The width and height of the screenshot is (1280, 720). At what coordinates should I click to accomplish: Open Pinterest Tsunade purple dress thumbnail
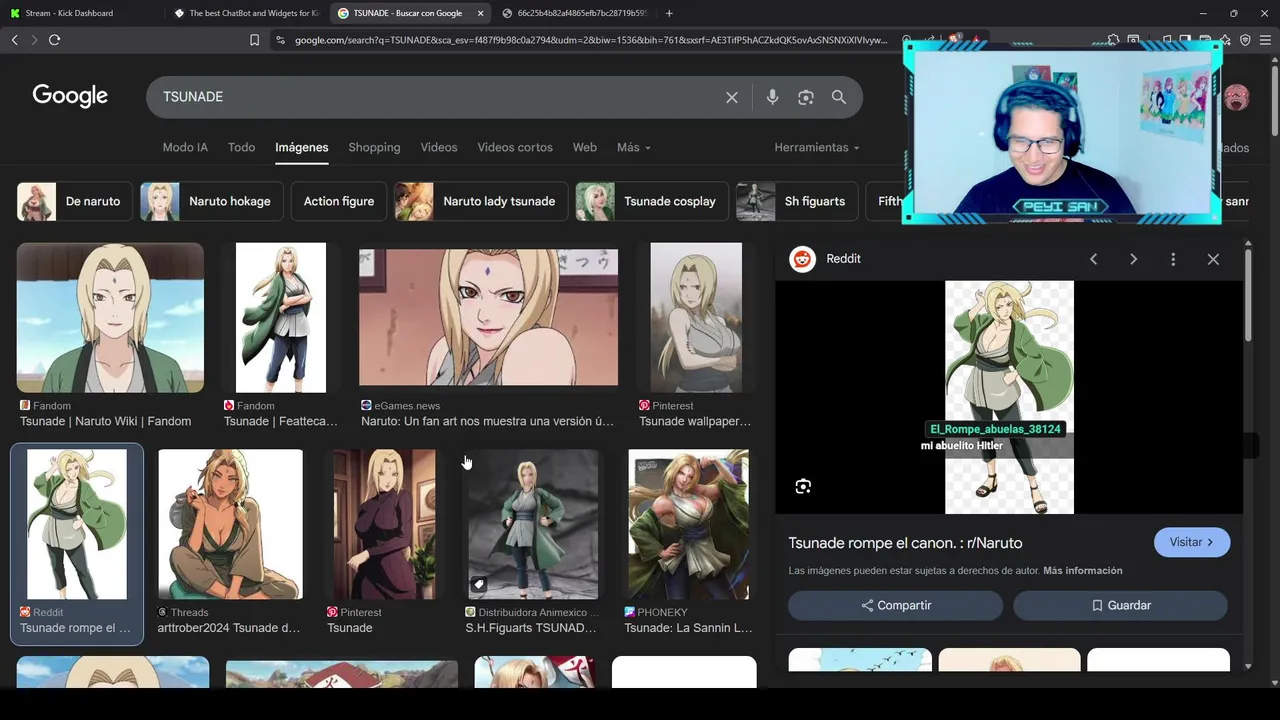coord(384,524)
